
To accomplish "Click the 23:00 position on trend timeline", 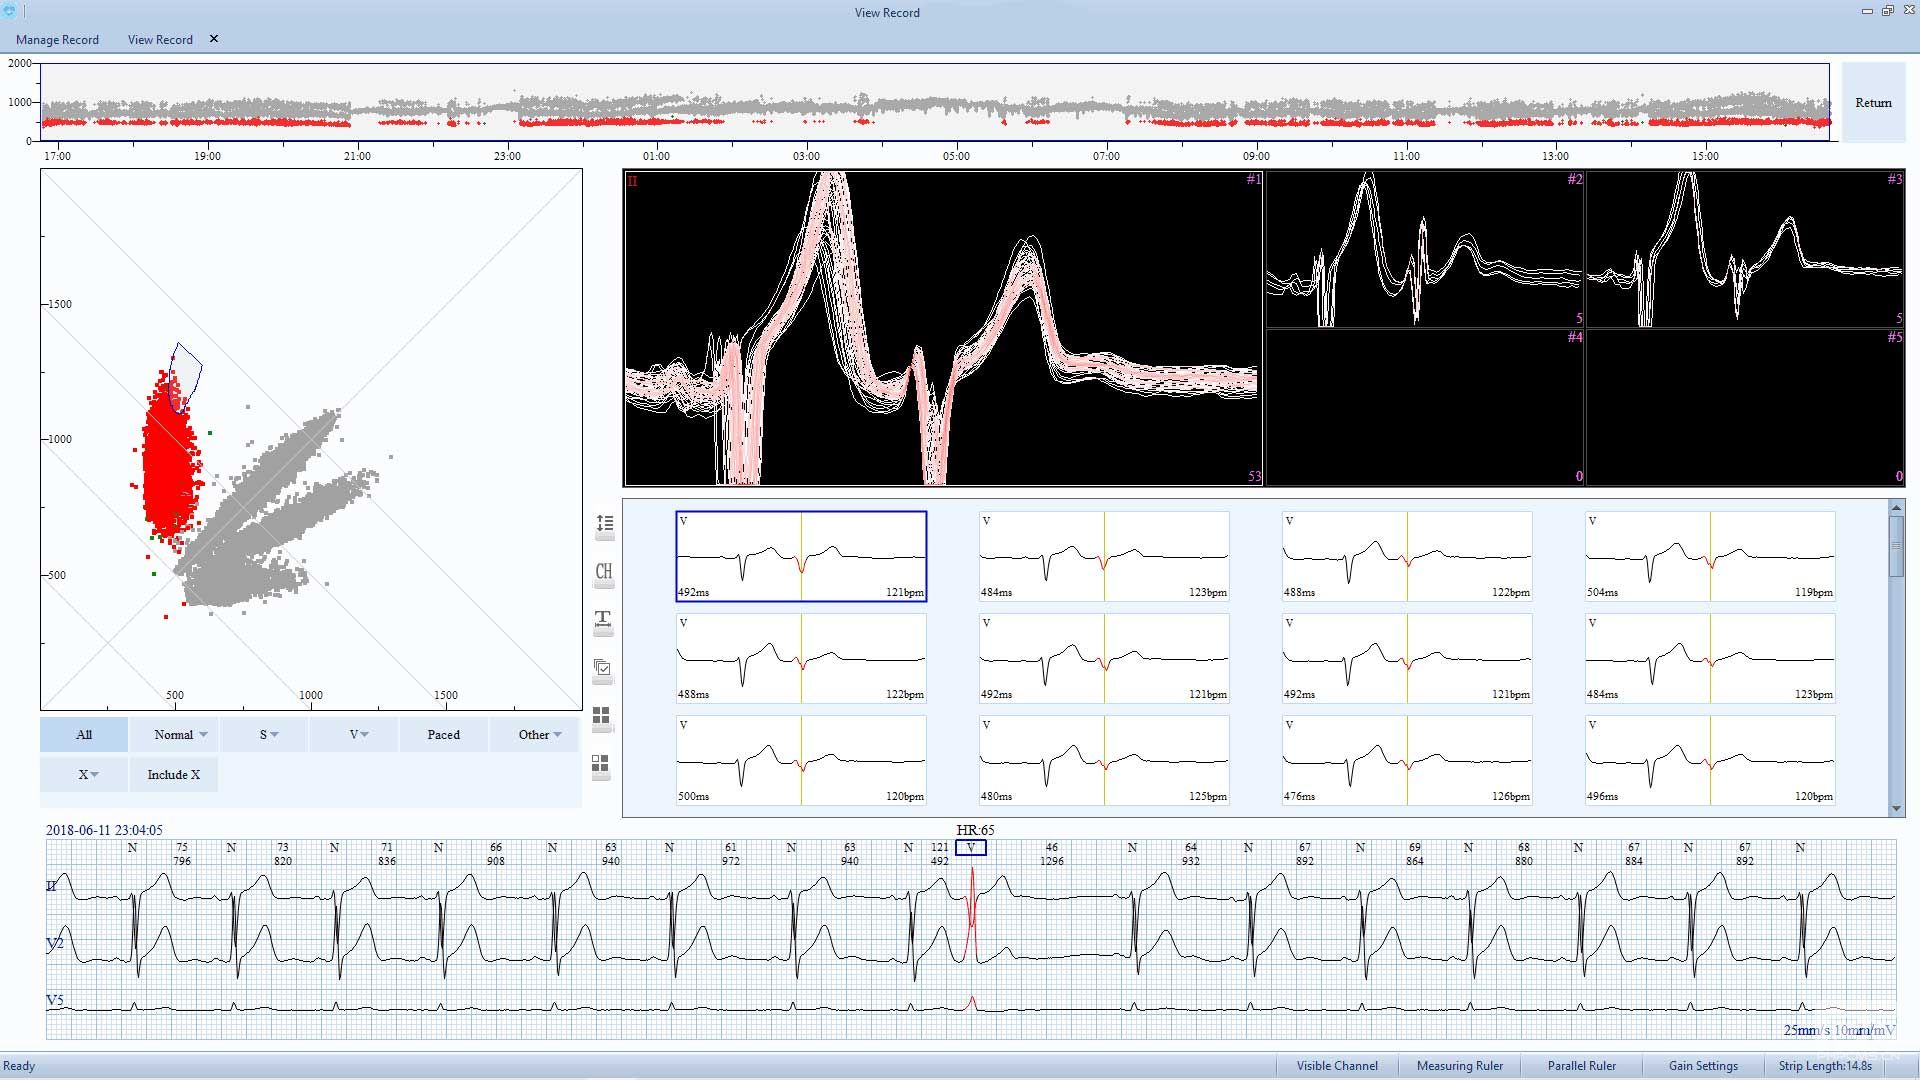I will (x=507, y=156).
